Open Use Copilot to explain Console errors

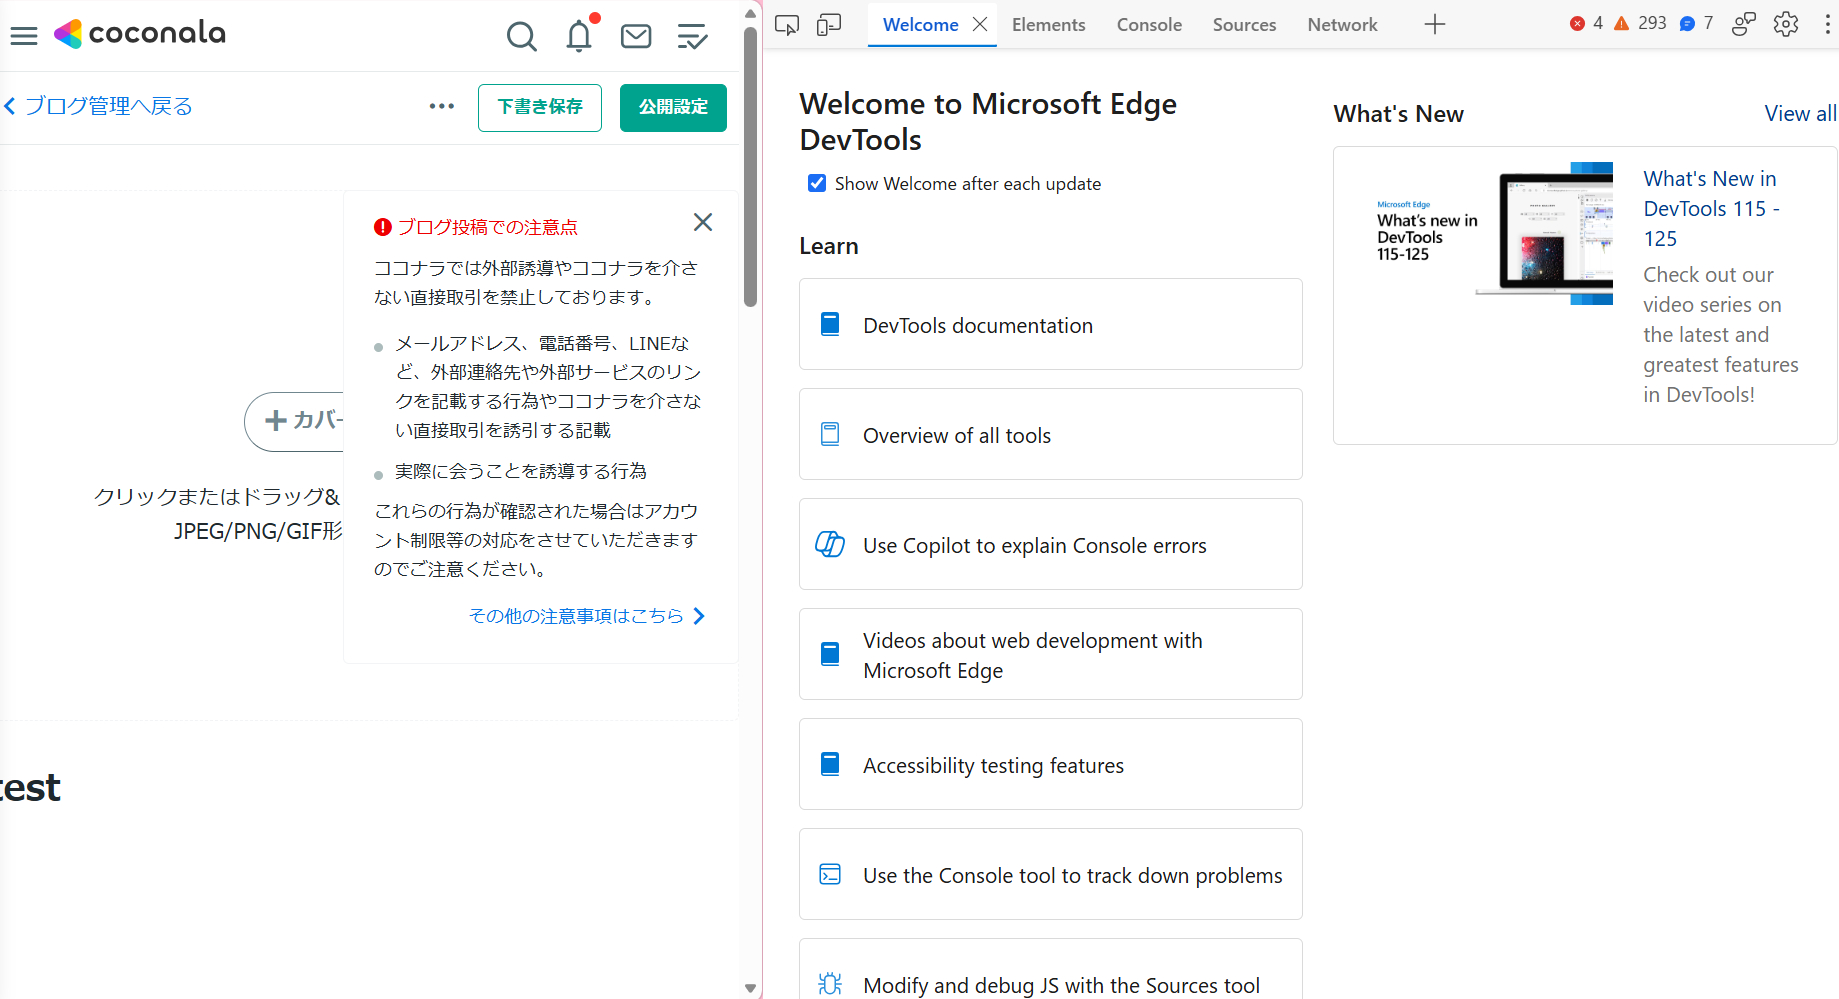click(1050, 545)
